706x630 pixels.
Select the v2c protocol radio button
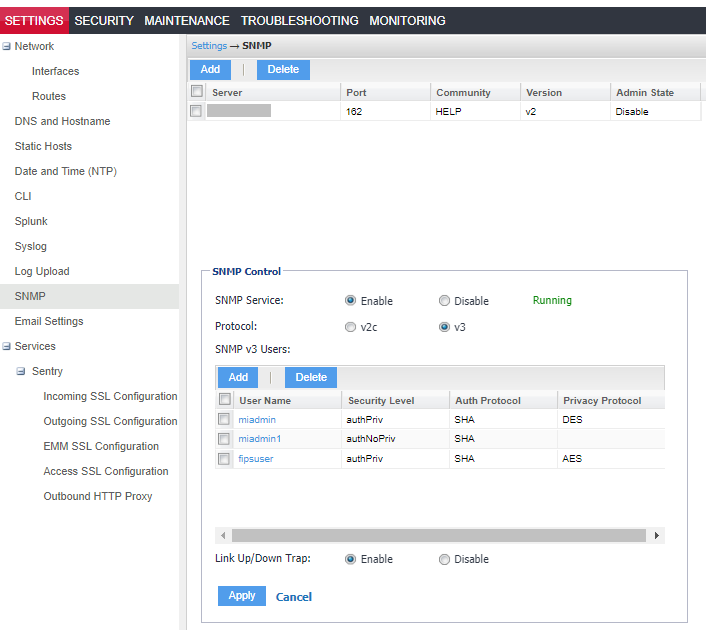point(350,327)
